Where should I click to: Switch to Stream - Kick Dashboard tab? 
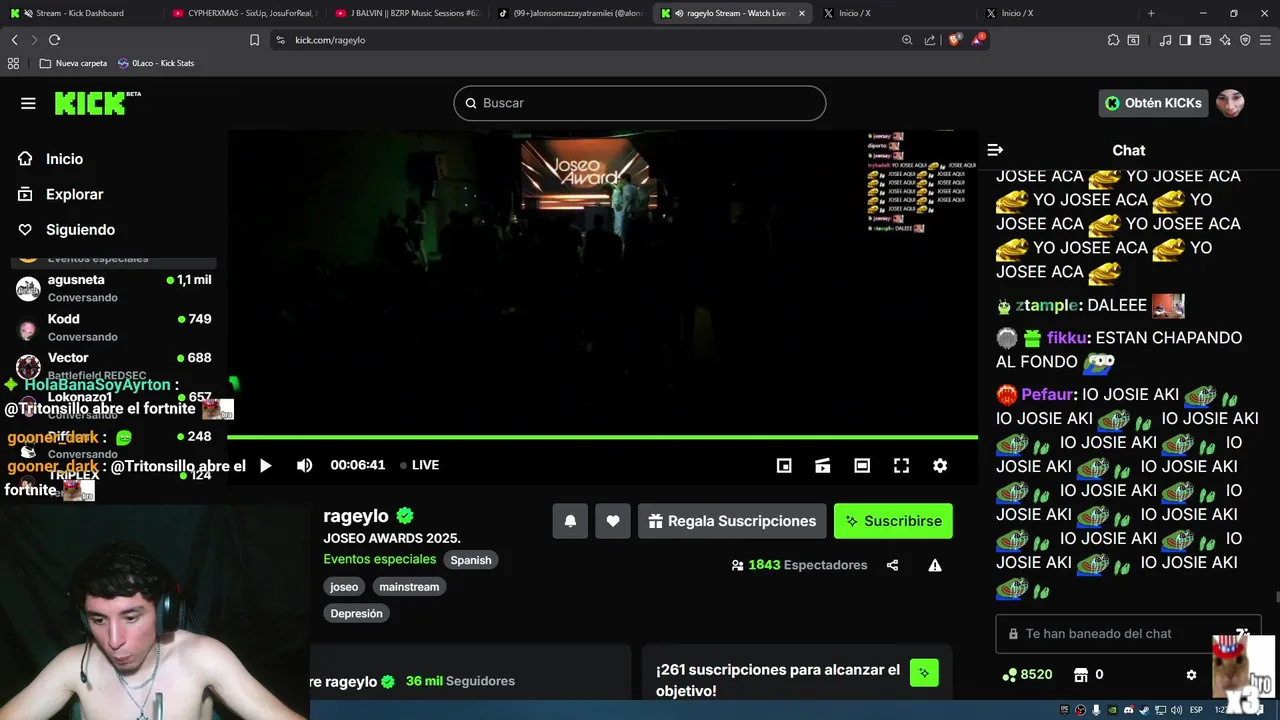pyautogui.click(x=80, y=13)
